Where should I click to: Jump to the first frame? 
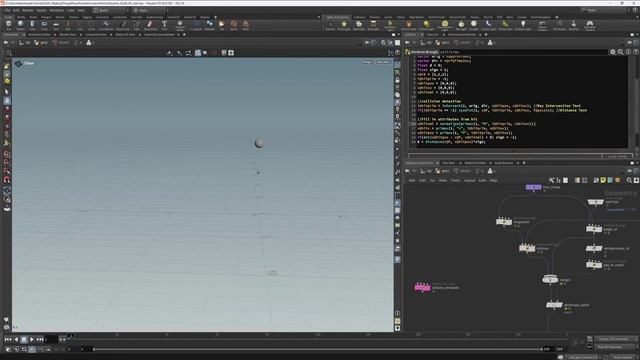pos(8,340)
